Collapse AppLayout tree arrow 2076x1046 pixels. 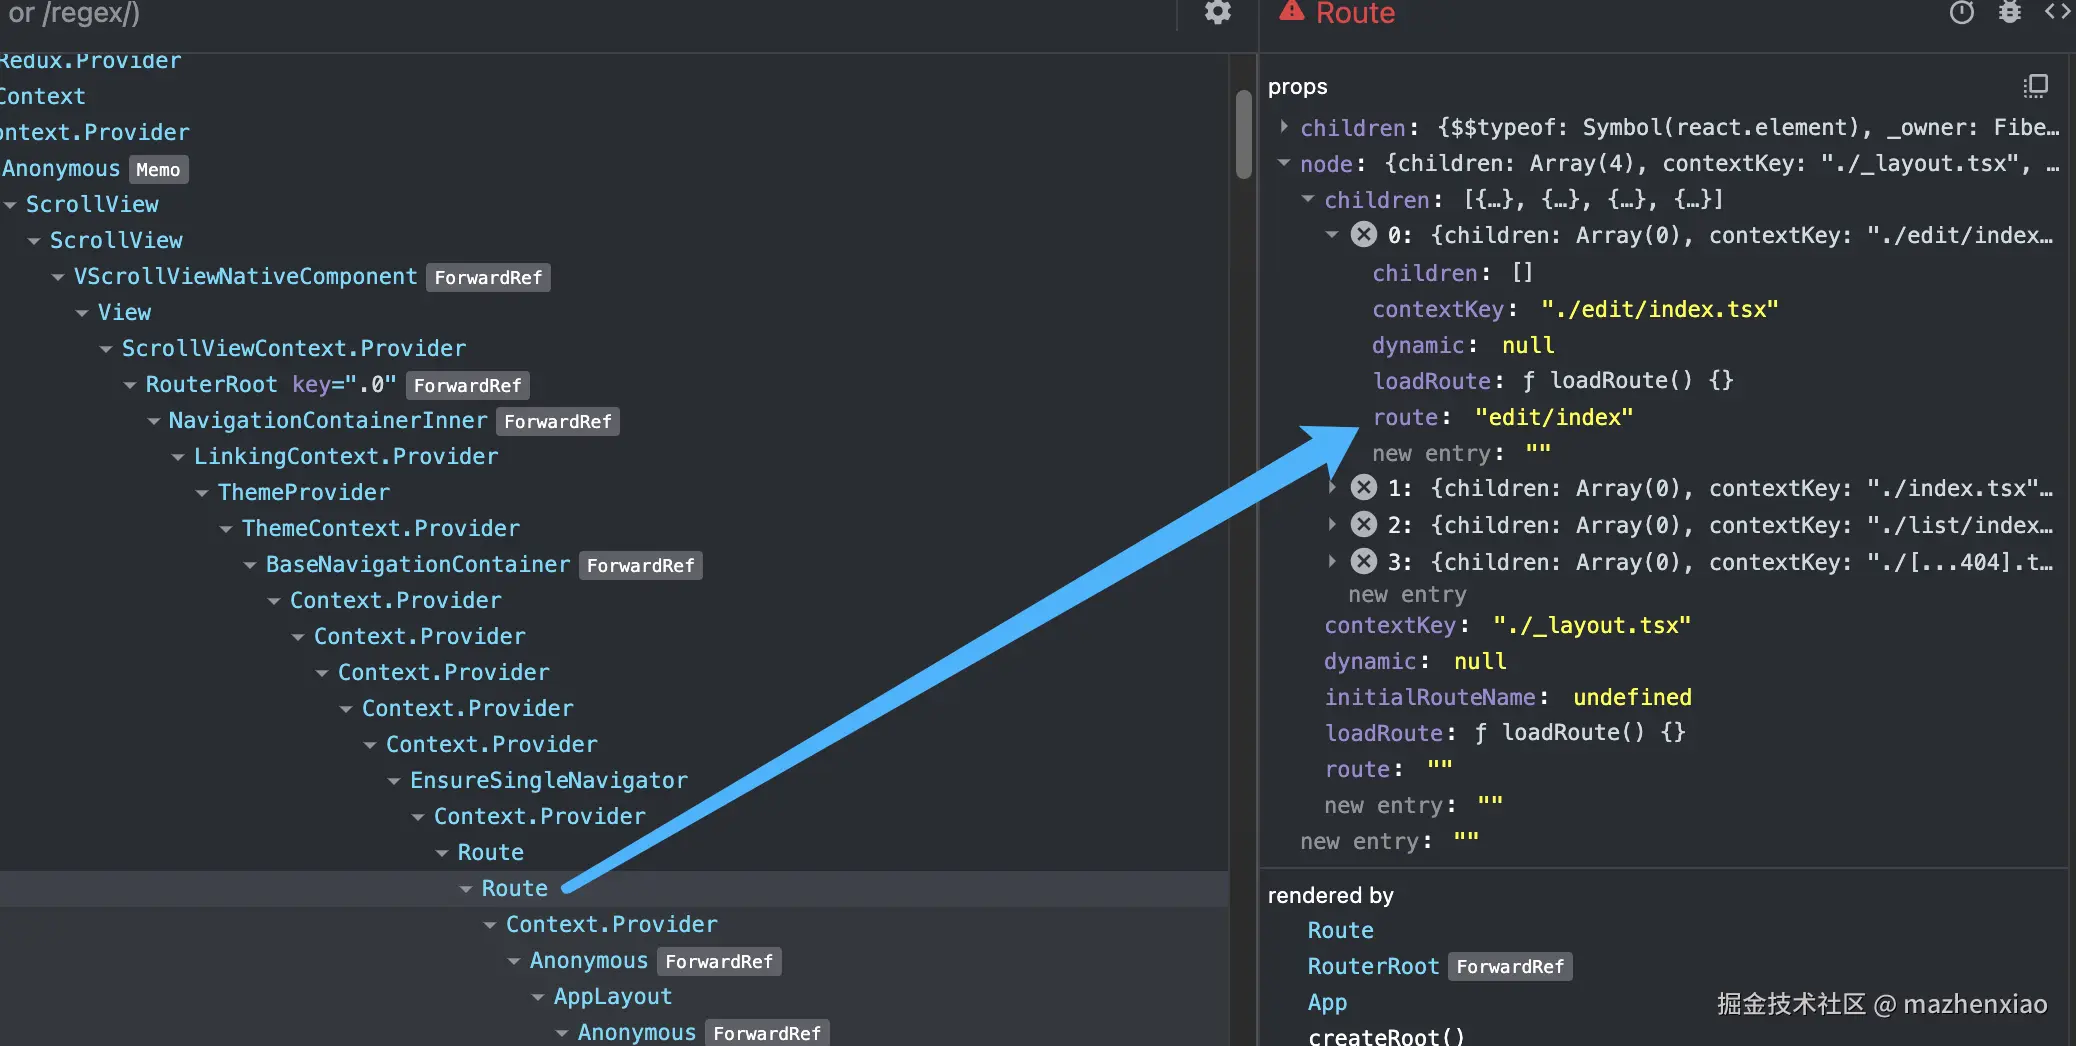click(538, 997)
